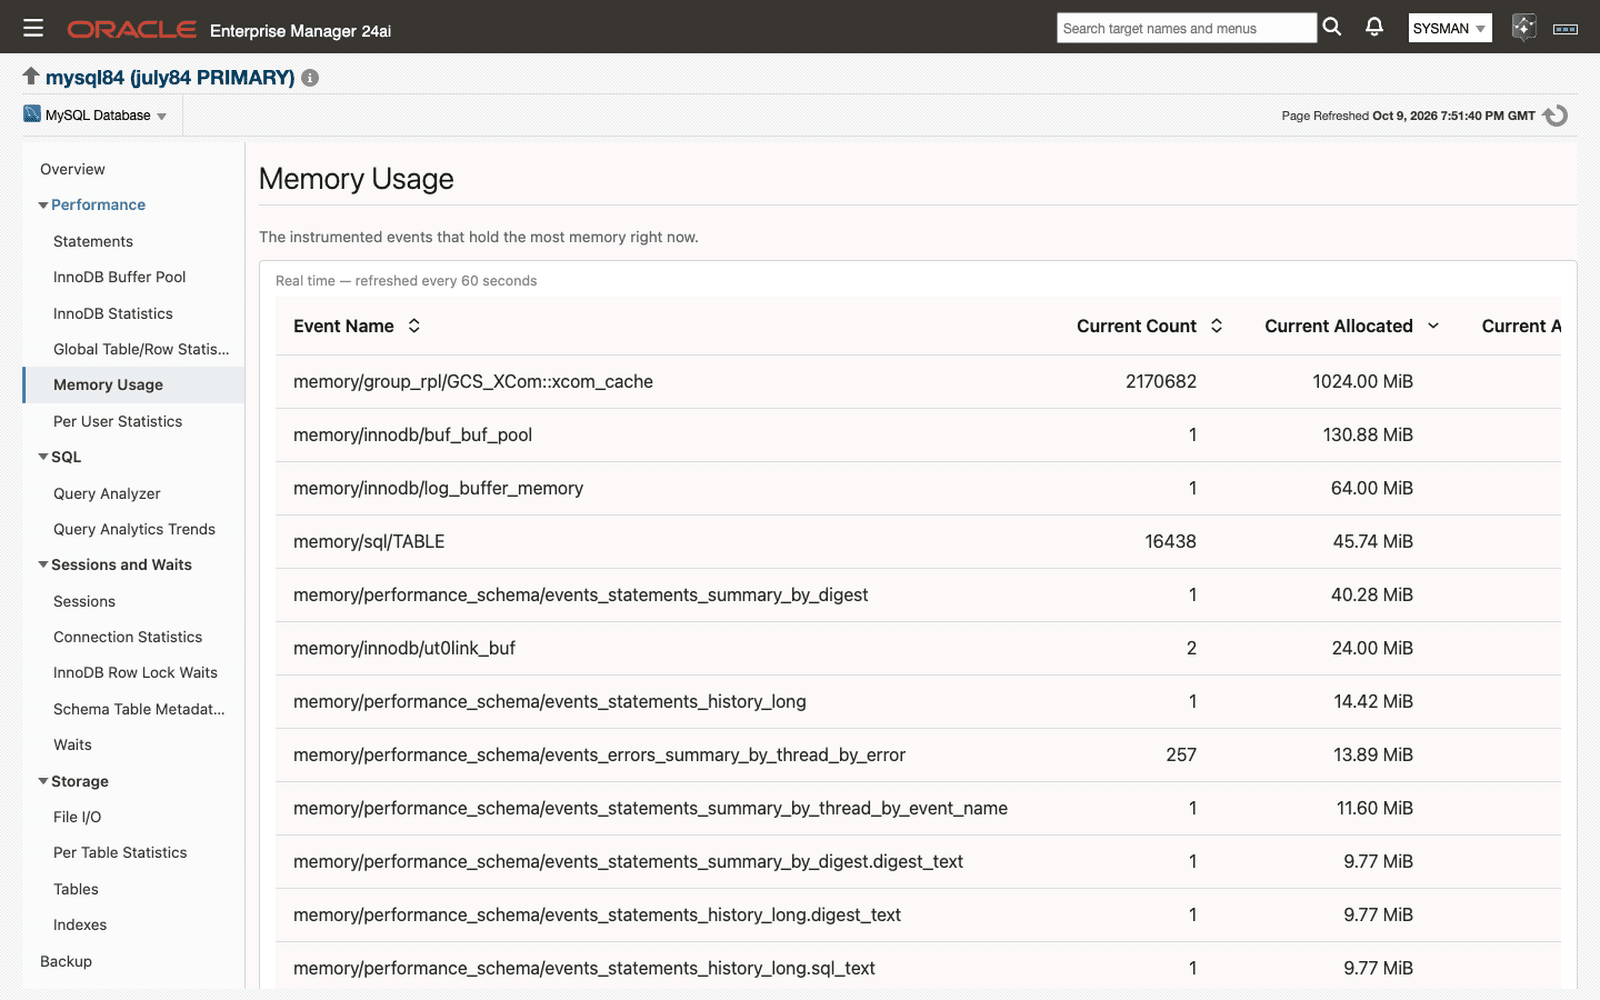Click the 130.88 MiB value
Viewport: 1600px width, 1000px height.
pyautogui.click(x=1368, y=435)
